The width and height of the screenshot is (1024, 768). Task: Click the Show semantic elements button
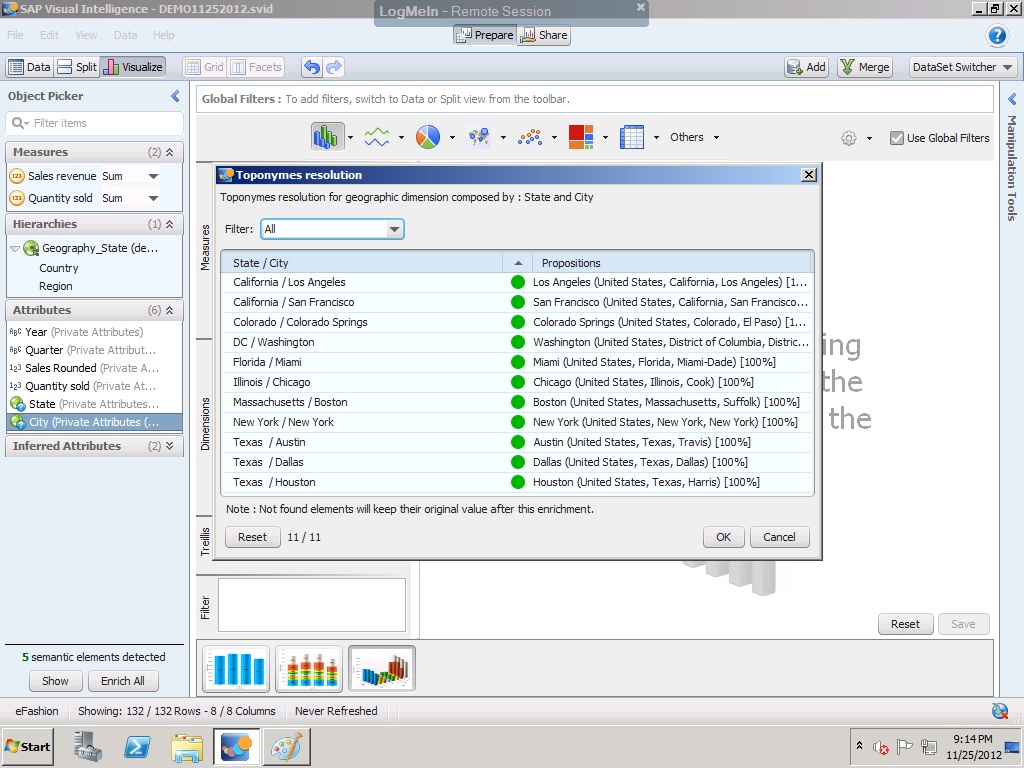click(55, 681)
